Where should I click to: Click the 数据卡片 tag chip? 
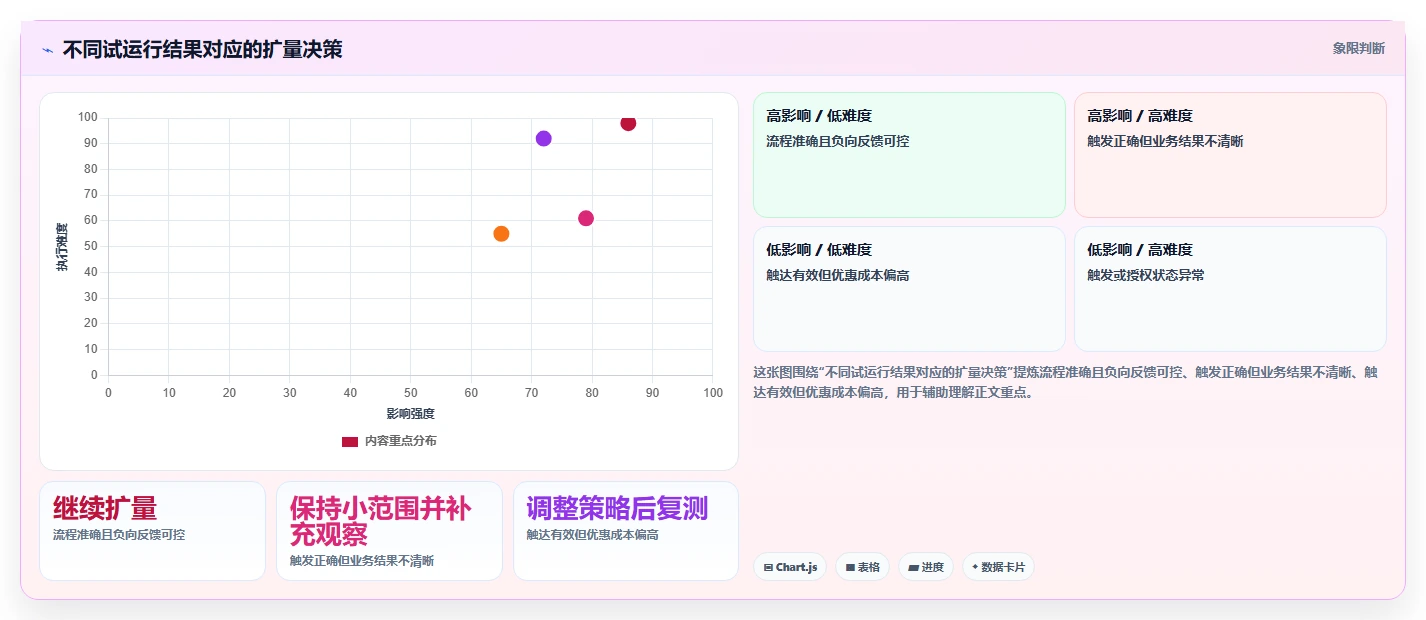click(998, 567)
